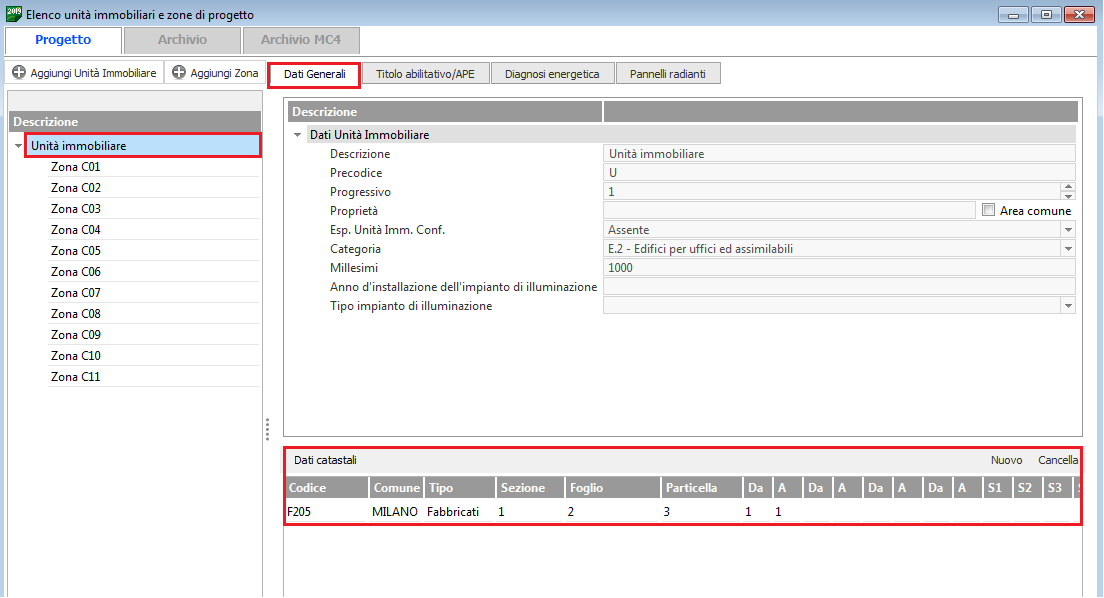Switch to the Pannelli radianti tab
The height and width of the screenshot is (598, 1104).
point(667,74)
